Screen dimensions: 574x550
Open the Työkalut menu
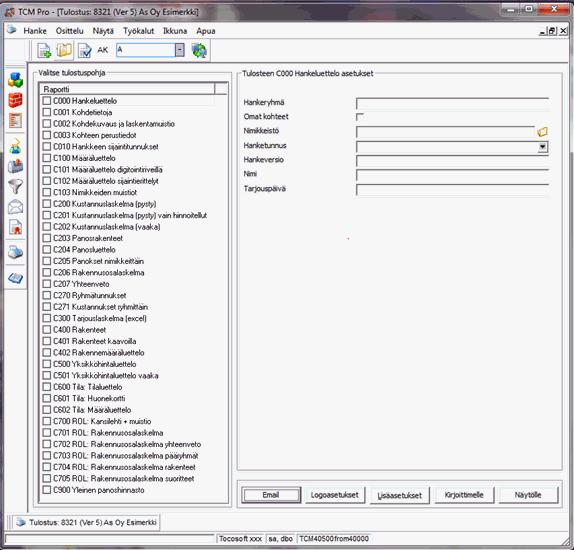138,31
